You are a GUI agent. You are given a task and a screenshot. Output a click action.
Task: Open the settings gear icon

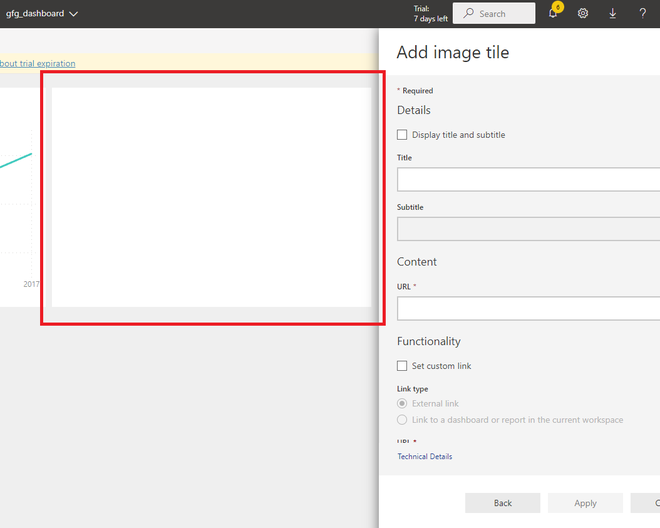(x=583, y=13)
